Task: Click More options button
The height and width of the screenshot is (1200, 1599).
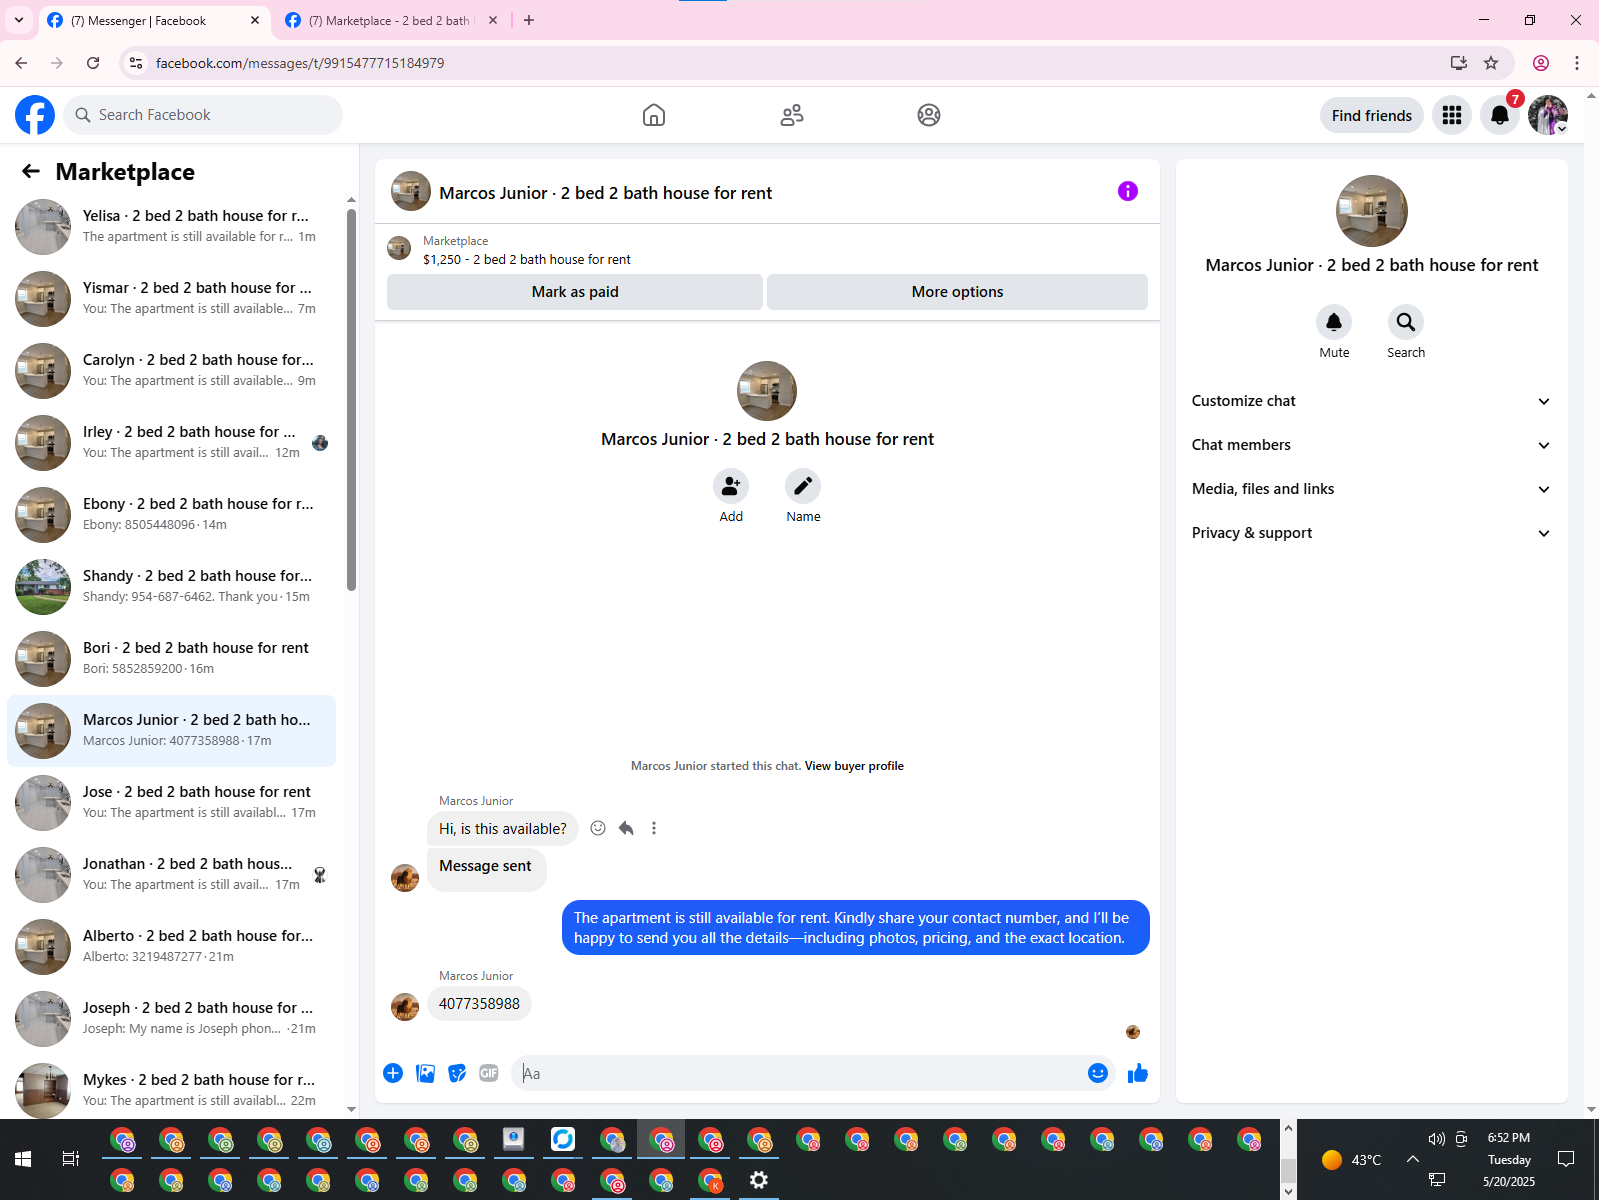Action: 957,292
